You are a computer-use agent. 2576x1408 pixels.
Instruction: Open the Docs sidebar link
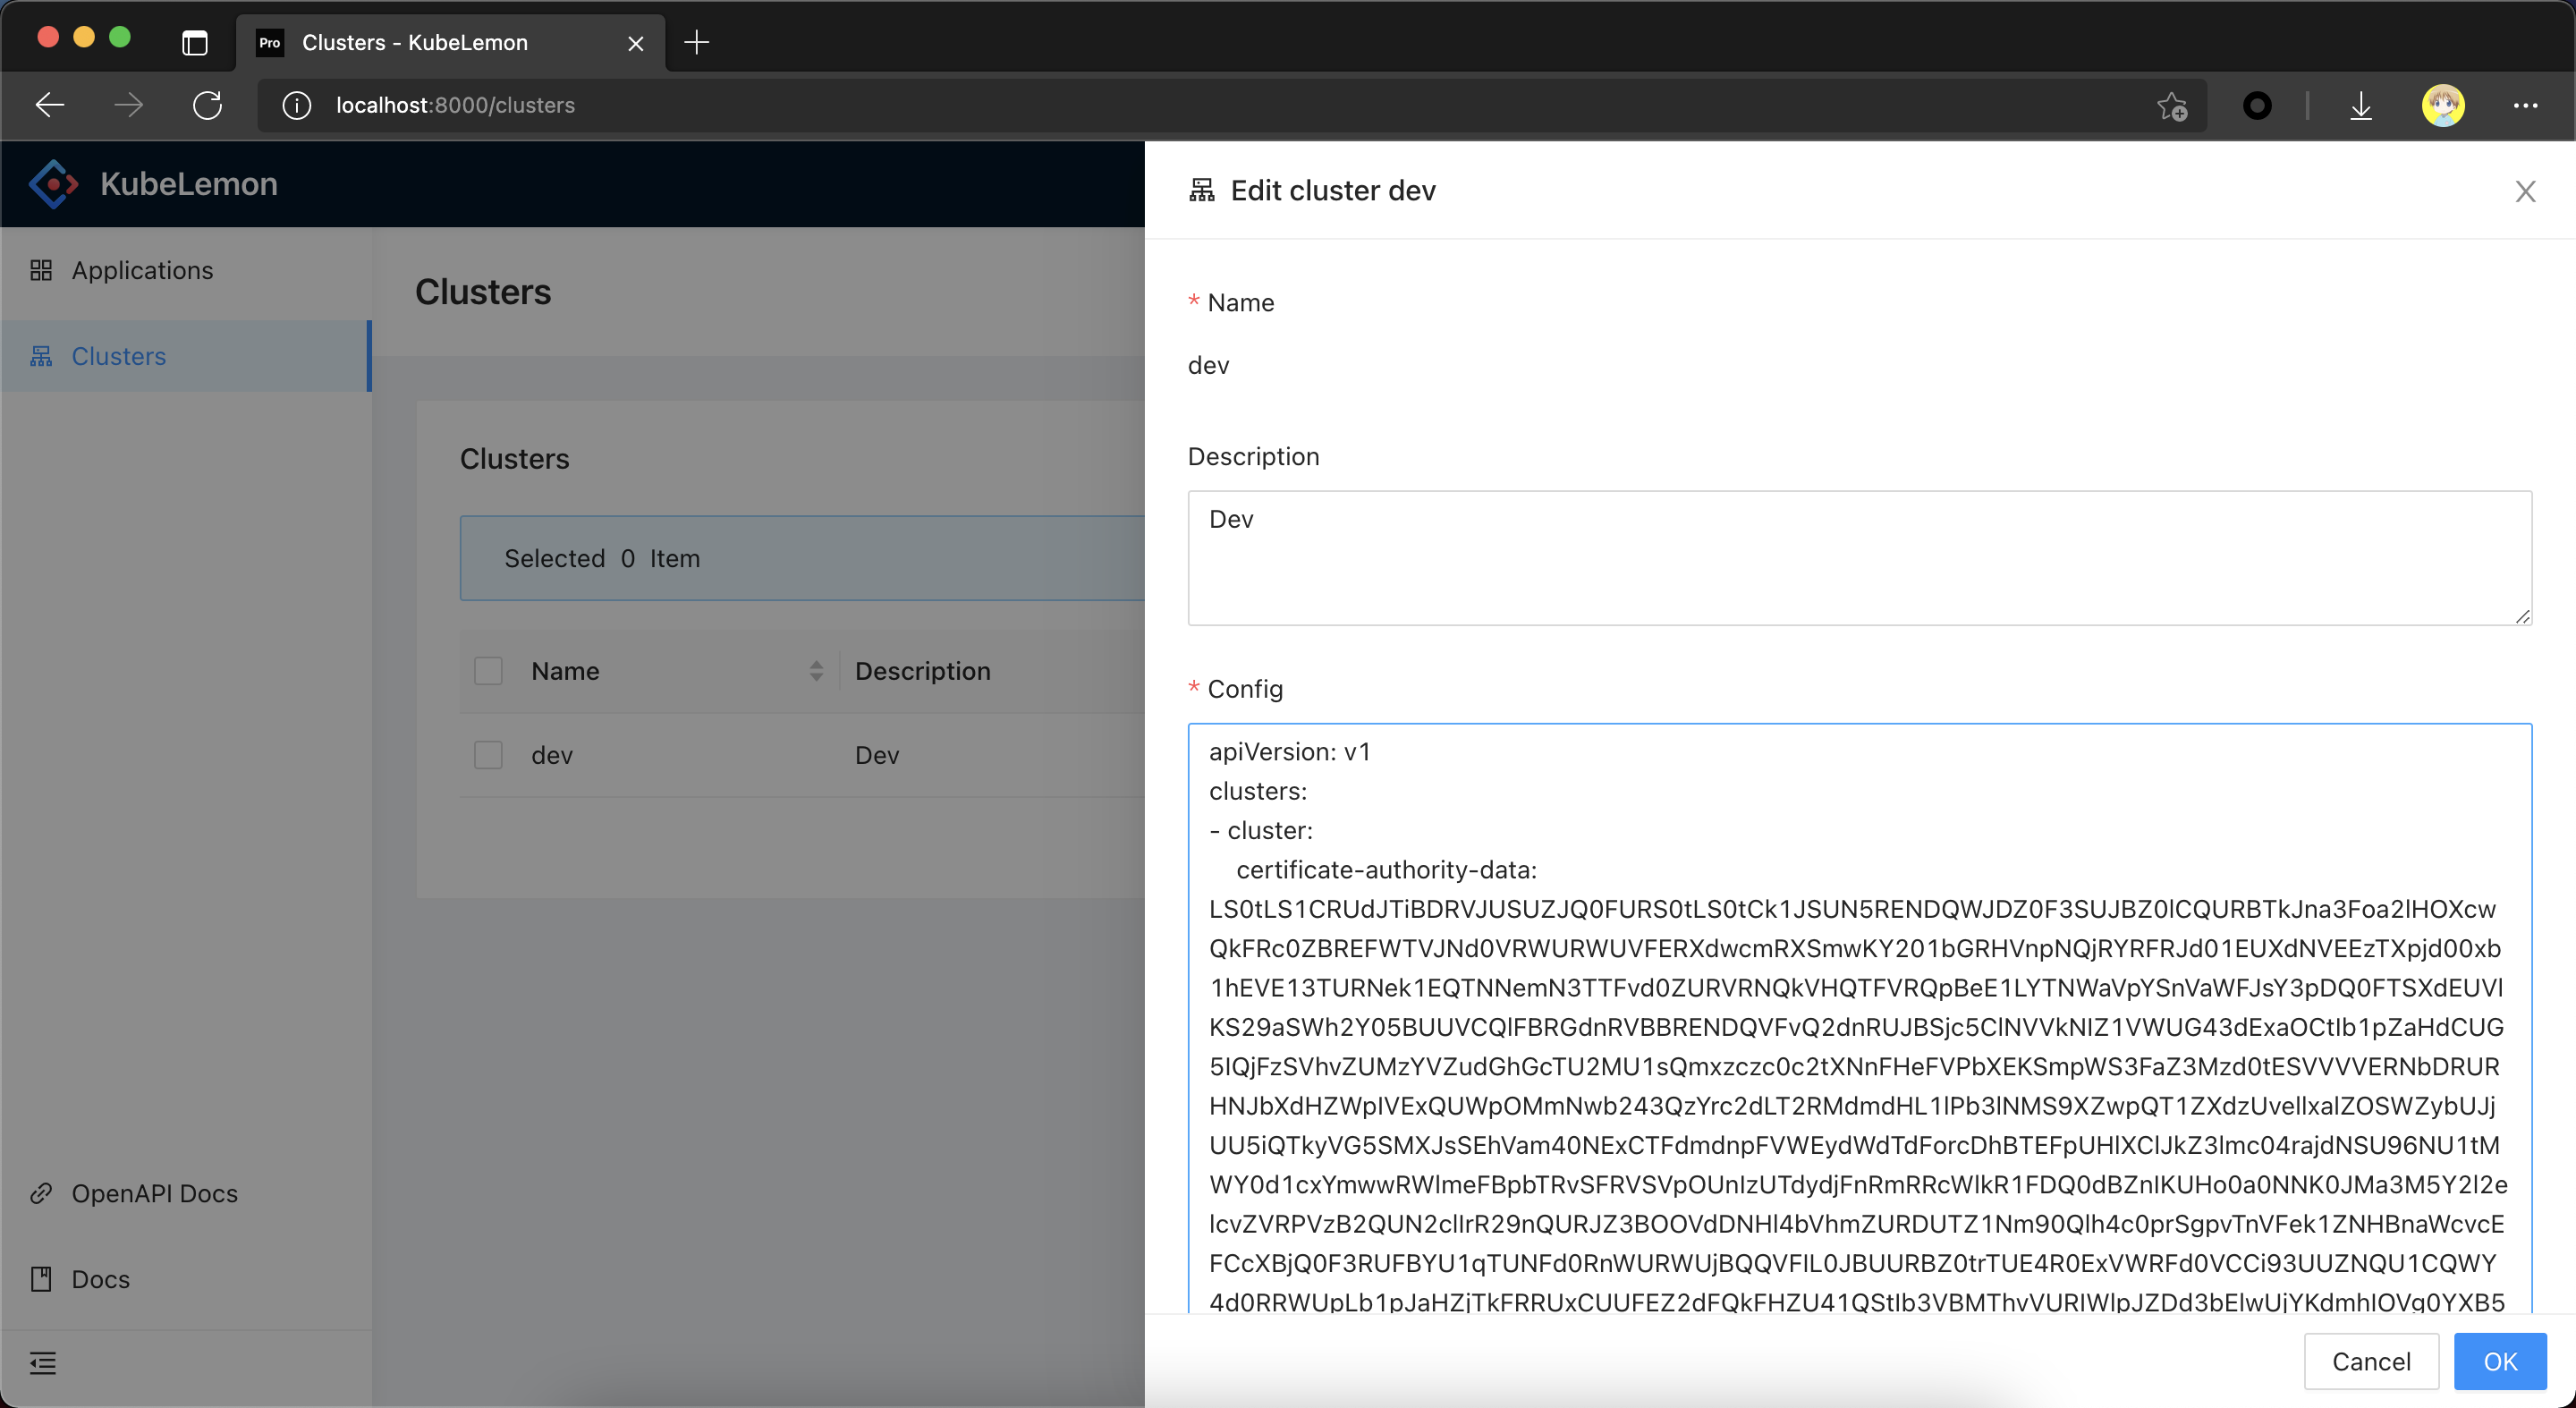pyautogui.click(x=100, y=1278)
